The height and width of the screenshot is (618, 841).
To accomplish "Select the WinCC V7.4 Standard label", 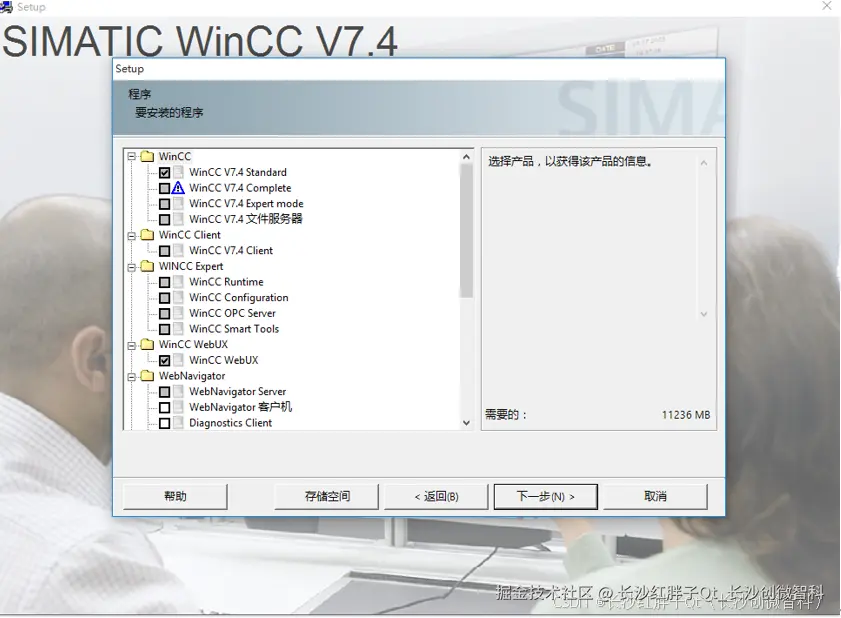I will (238, 172).
